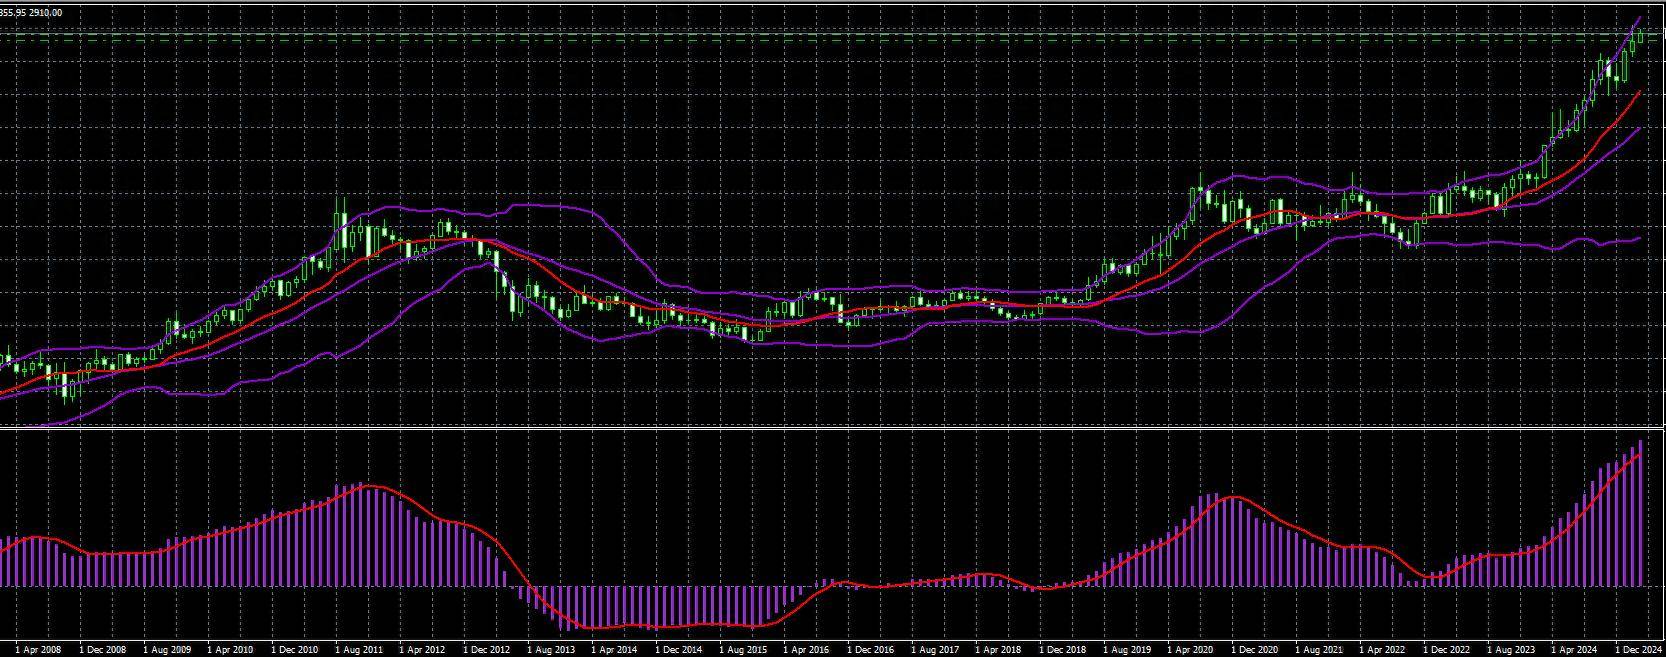Click the '1 Aug 2017' date label
The height and width of the screenshot is (657, 1666).
pyautogui.click(x=934, y=650)
